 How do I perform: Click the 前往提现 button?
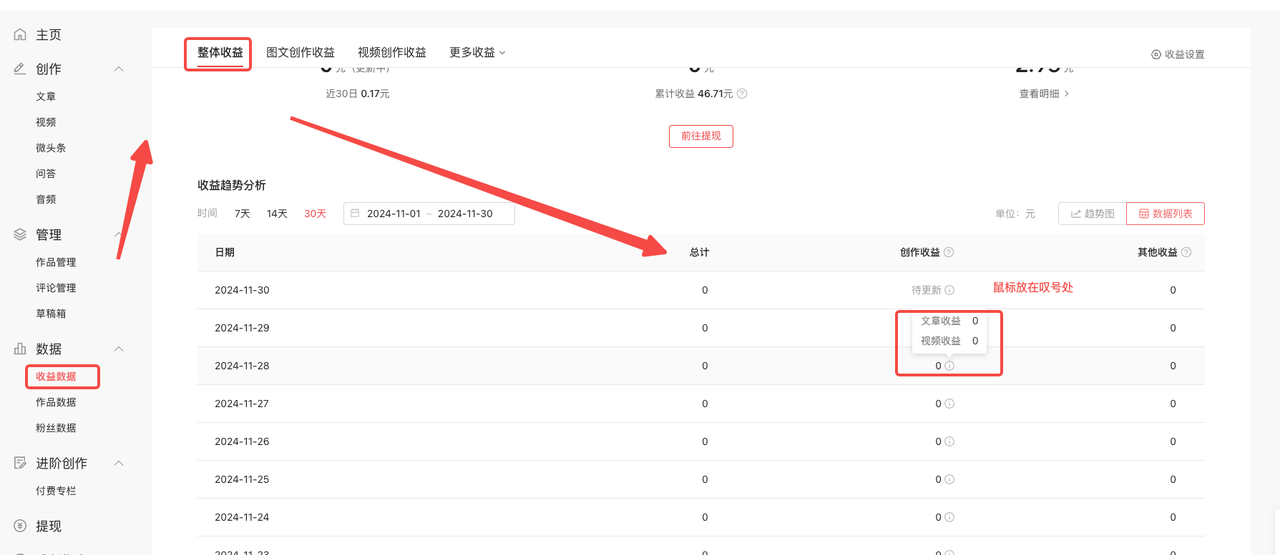pos(700,136)
